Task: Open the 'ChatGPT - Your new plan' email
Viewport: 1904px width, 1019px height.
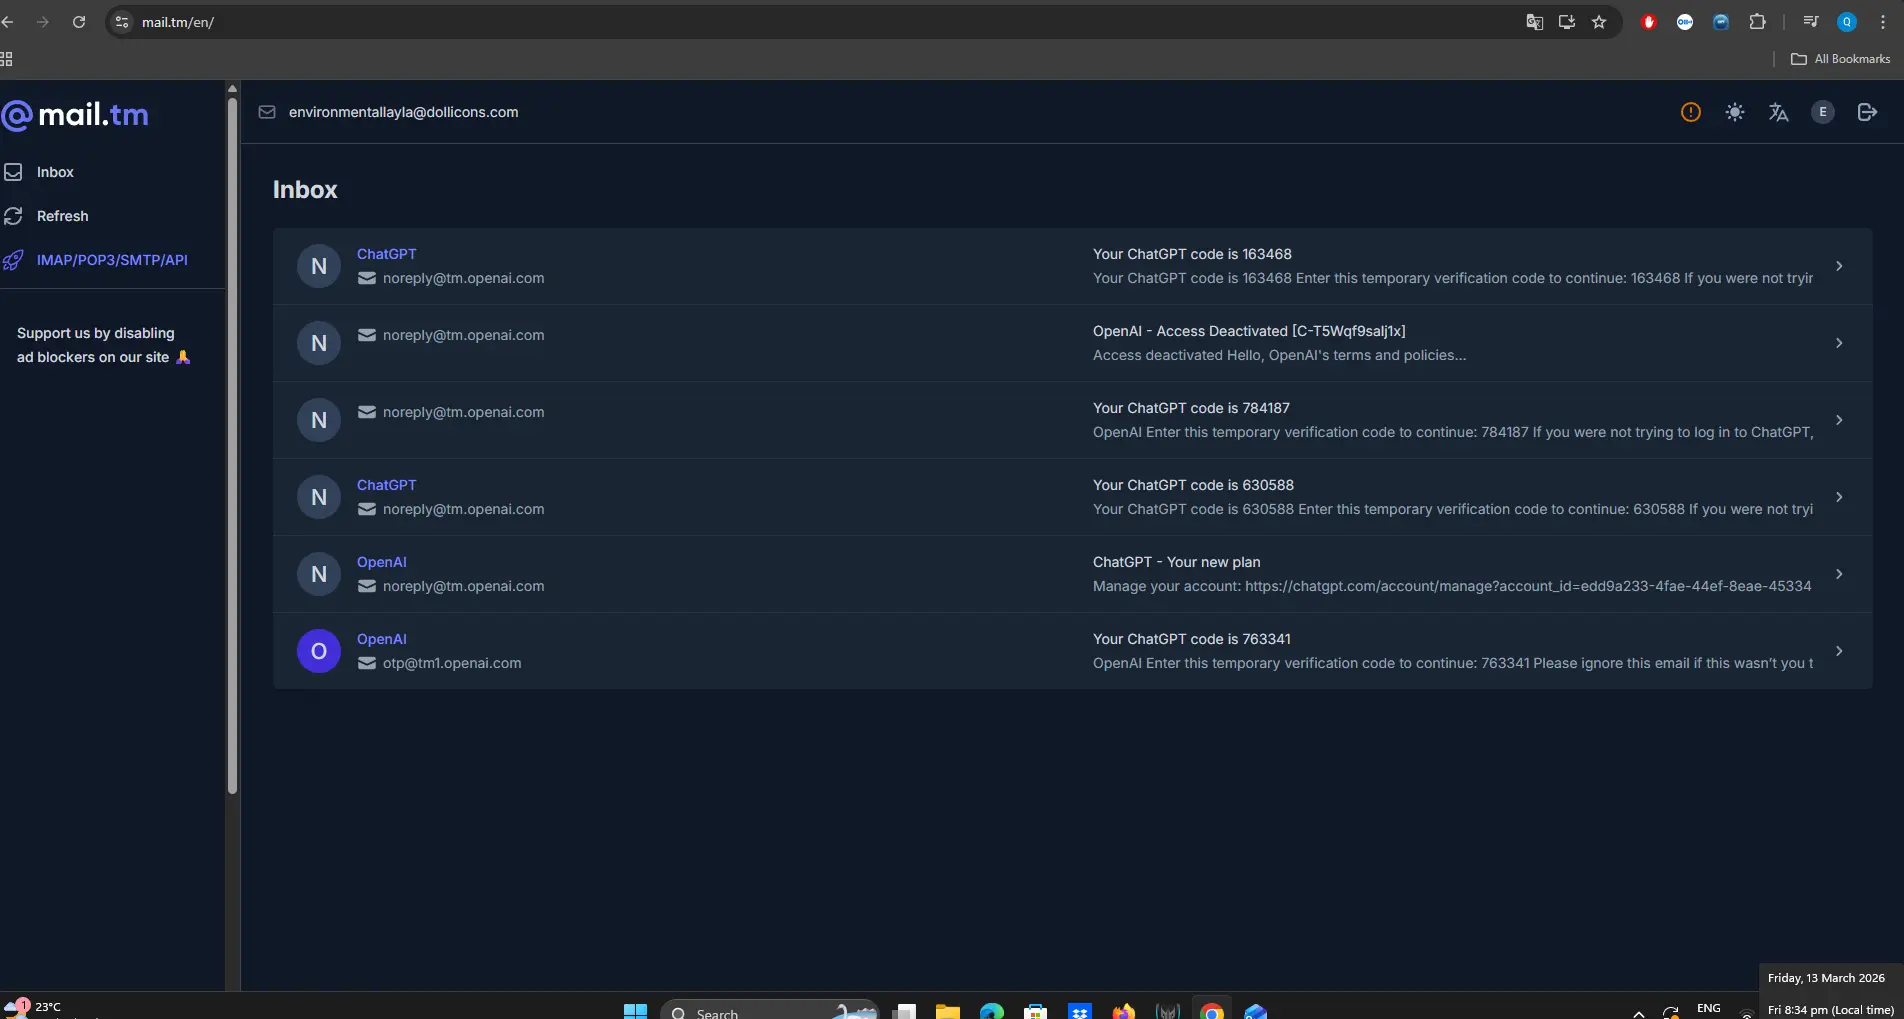Action: [1072, 574]
